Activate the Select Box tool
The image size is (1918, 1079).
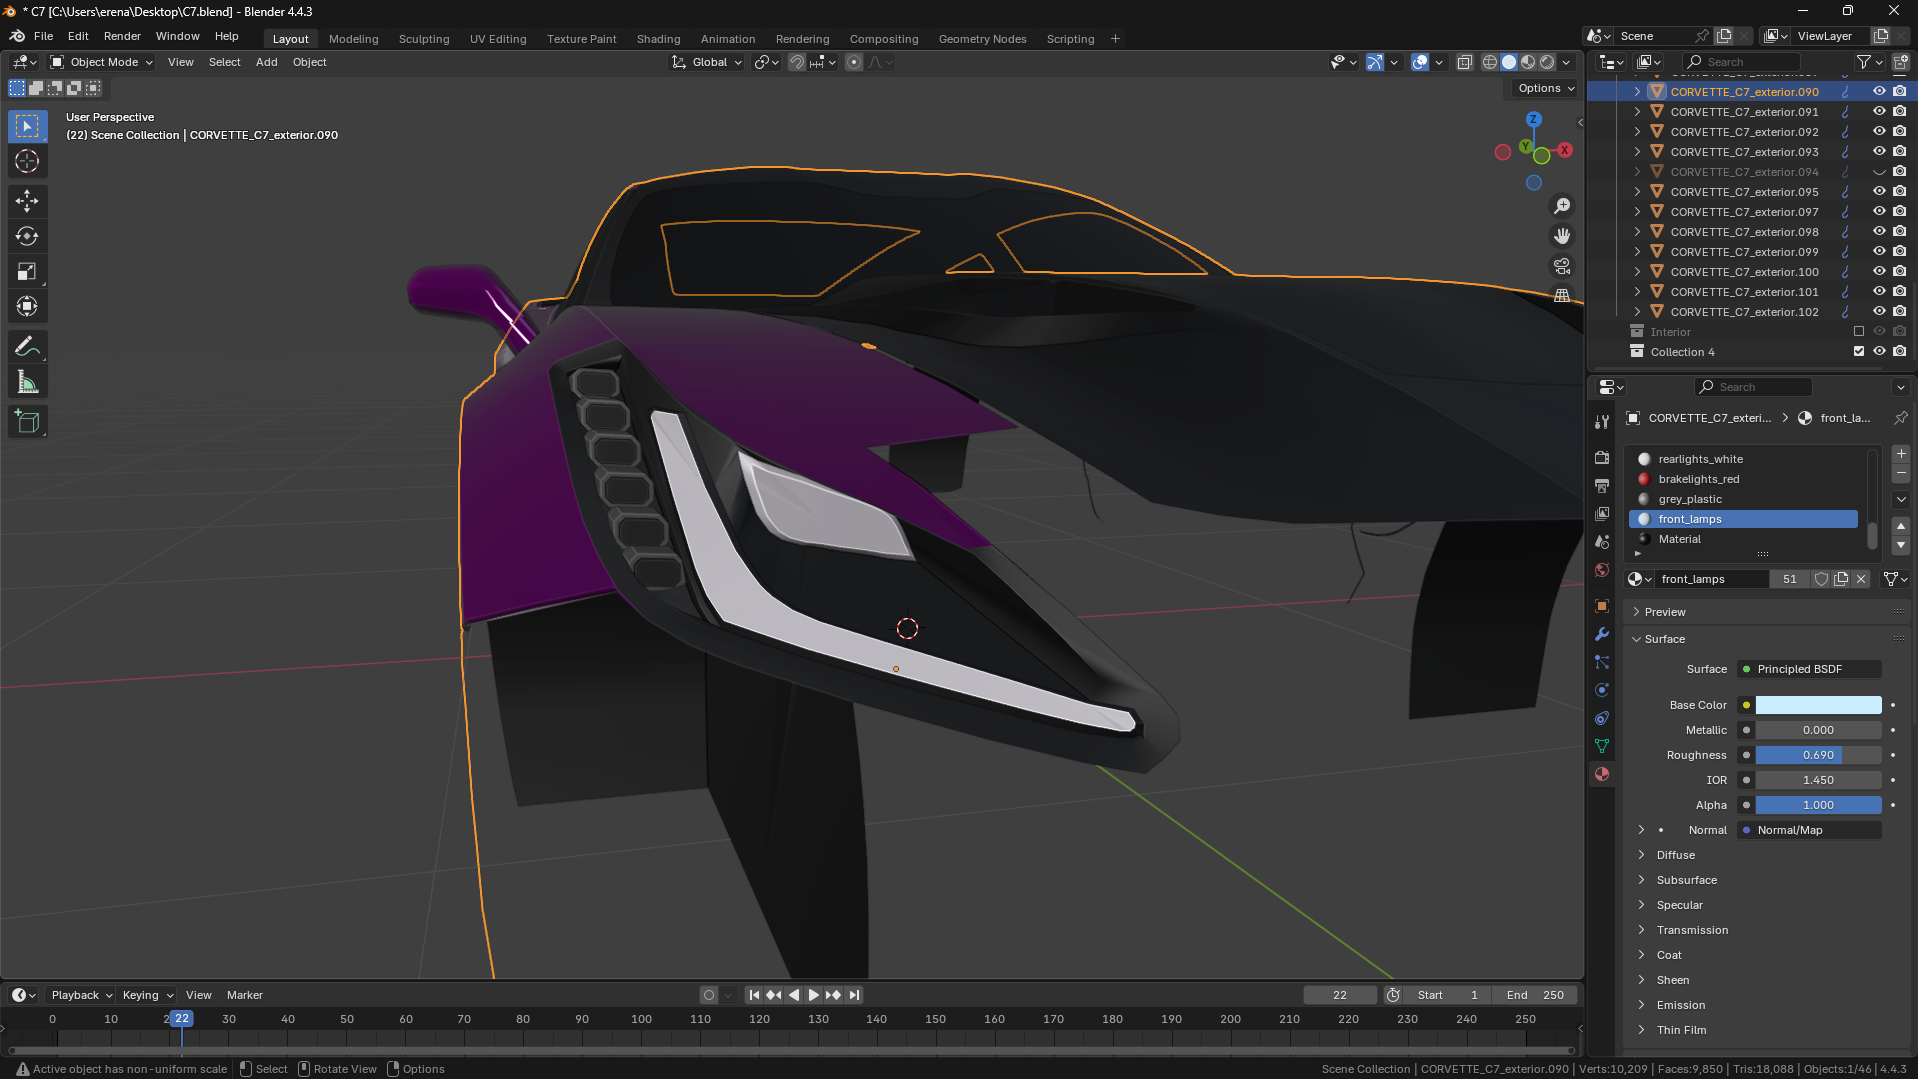pos(27,126)
